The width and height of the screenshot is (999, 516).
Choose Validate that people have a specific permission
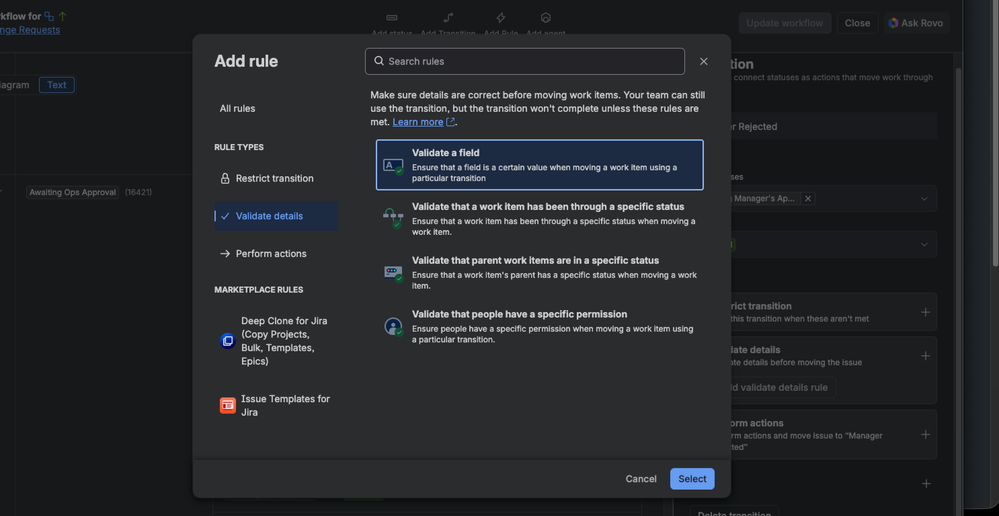click(540, 326)
